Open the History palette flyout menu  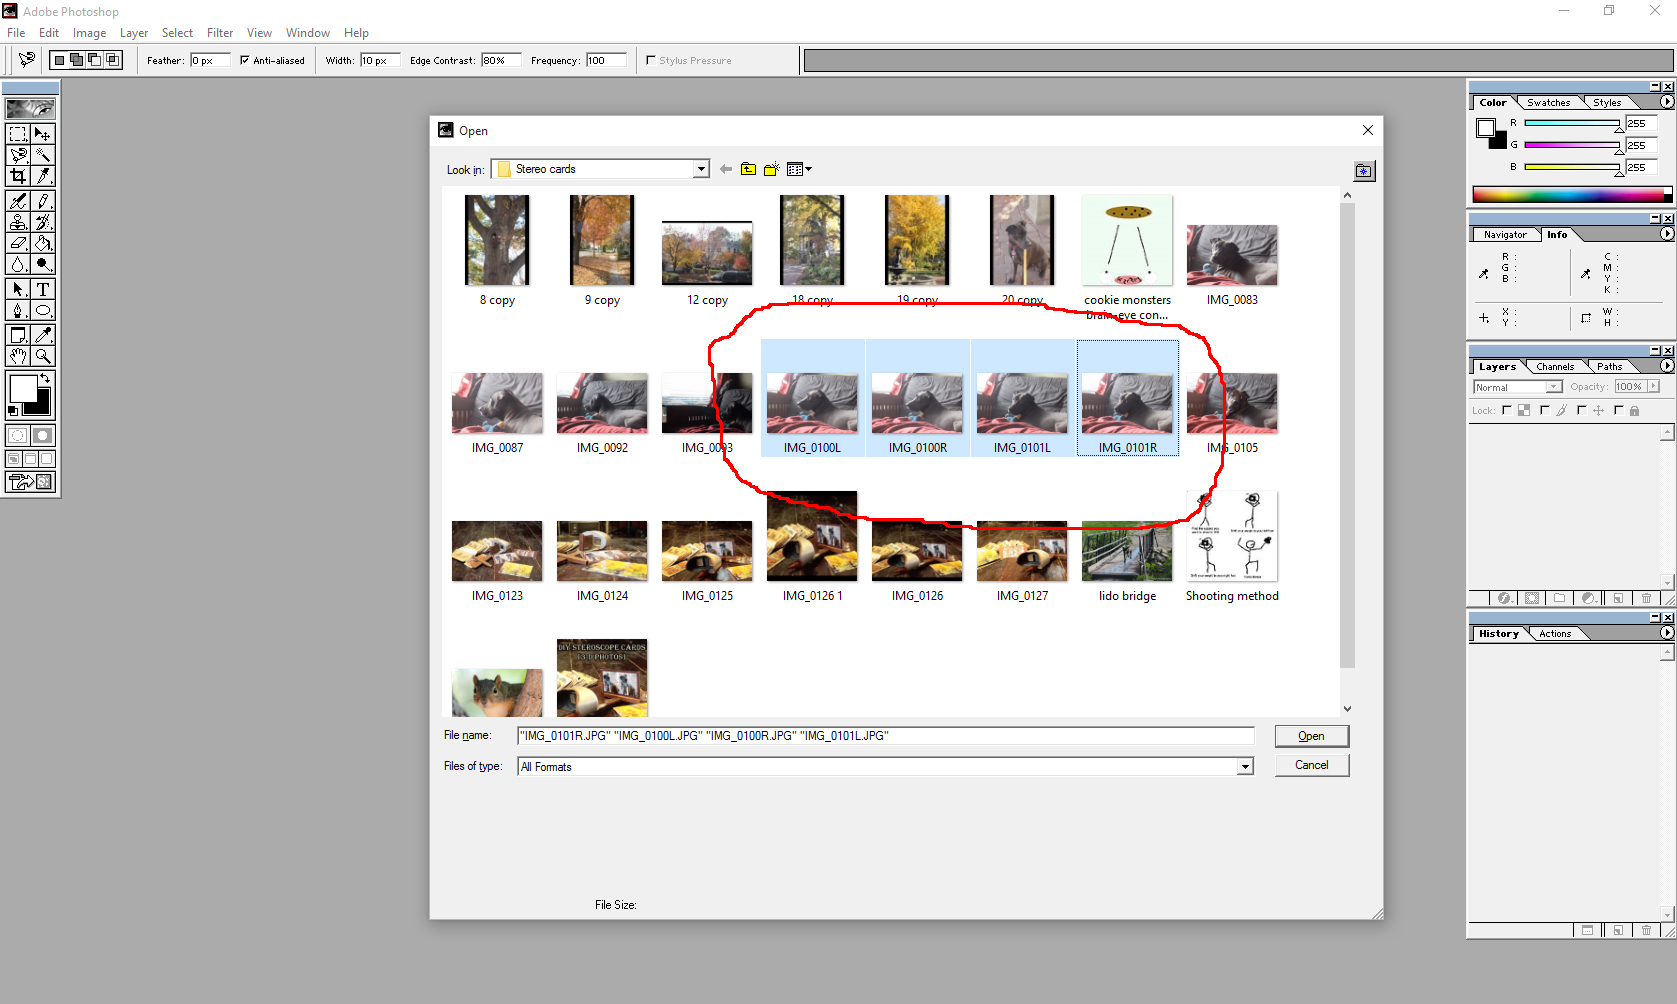[x=1667, y=633]
